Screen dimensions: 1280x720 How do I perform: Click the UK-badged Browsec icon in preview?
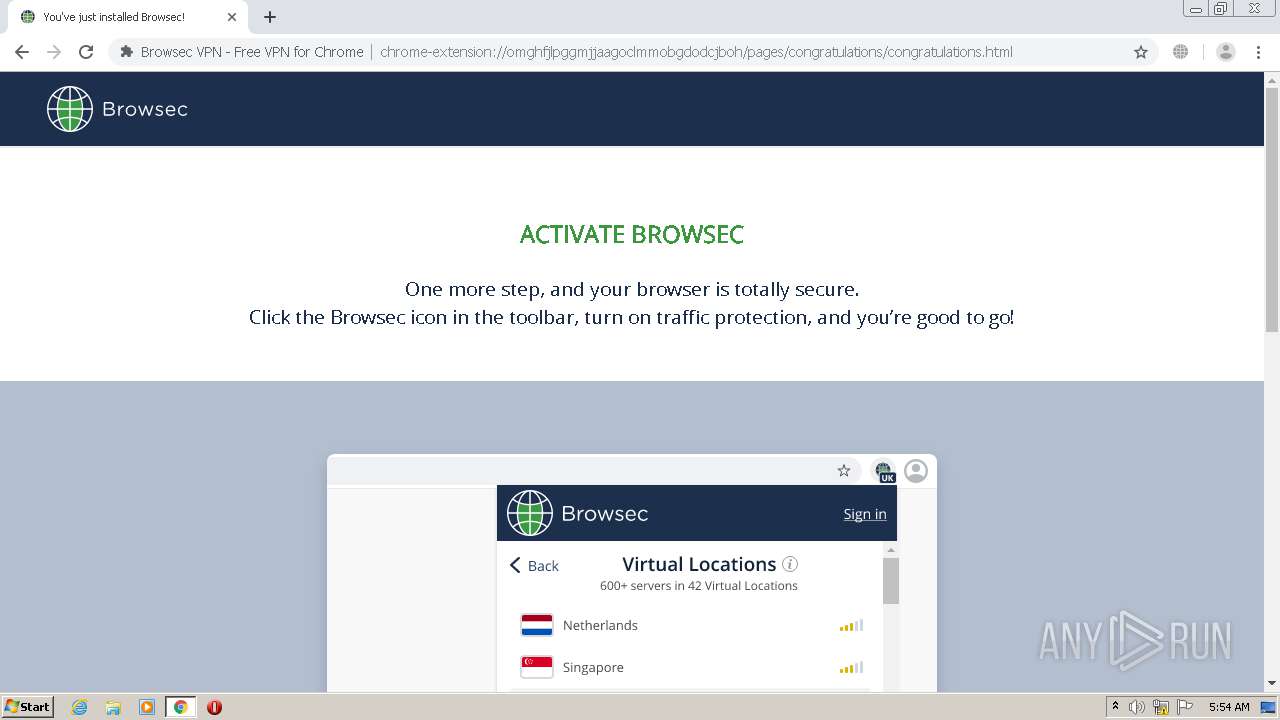tap(884, 472)
